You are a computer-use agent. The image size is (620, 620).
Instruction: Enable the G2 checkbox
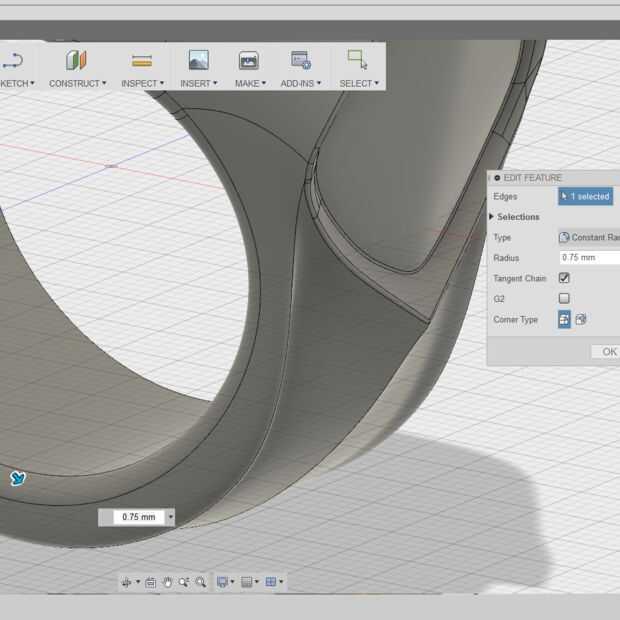pyautogui.click(x=564, y=298)
